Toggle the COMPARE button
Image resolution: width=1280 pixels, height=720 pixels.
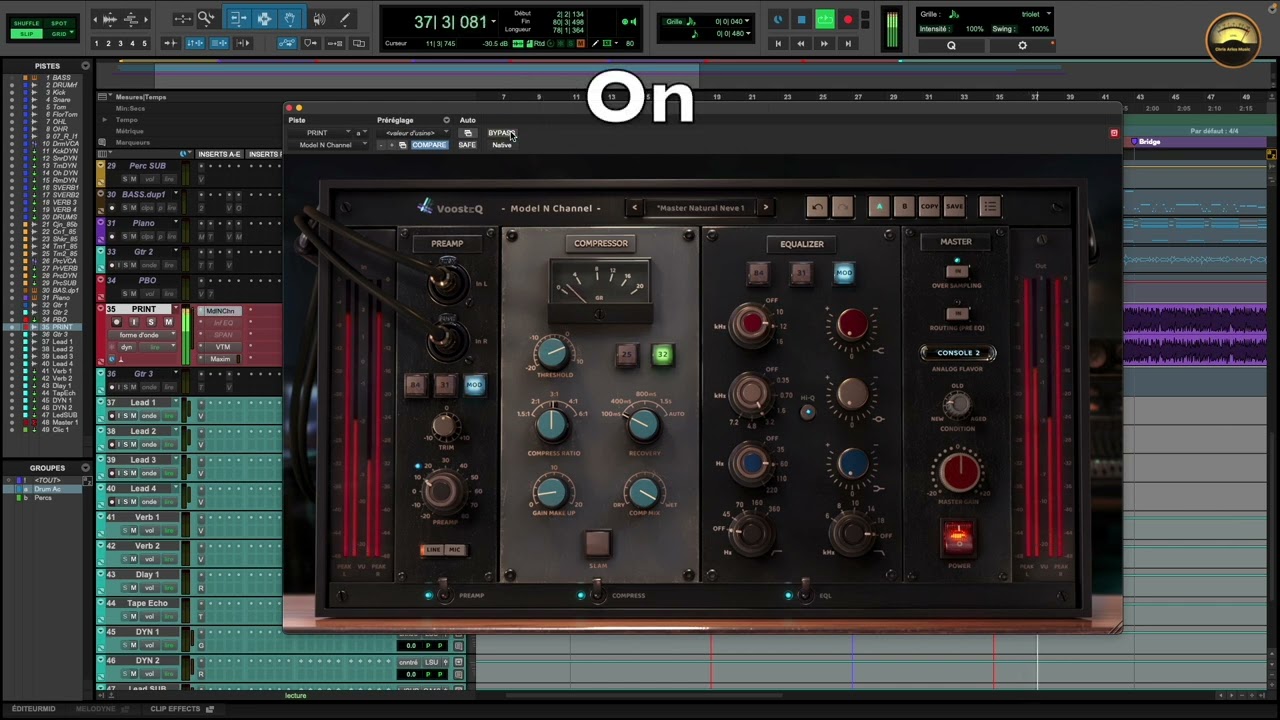(x=429, y=145)
